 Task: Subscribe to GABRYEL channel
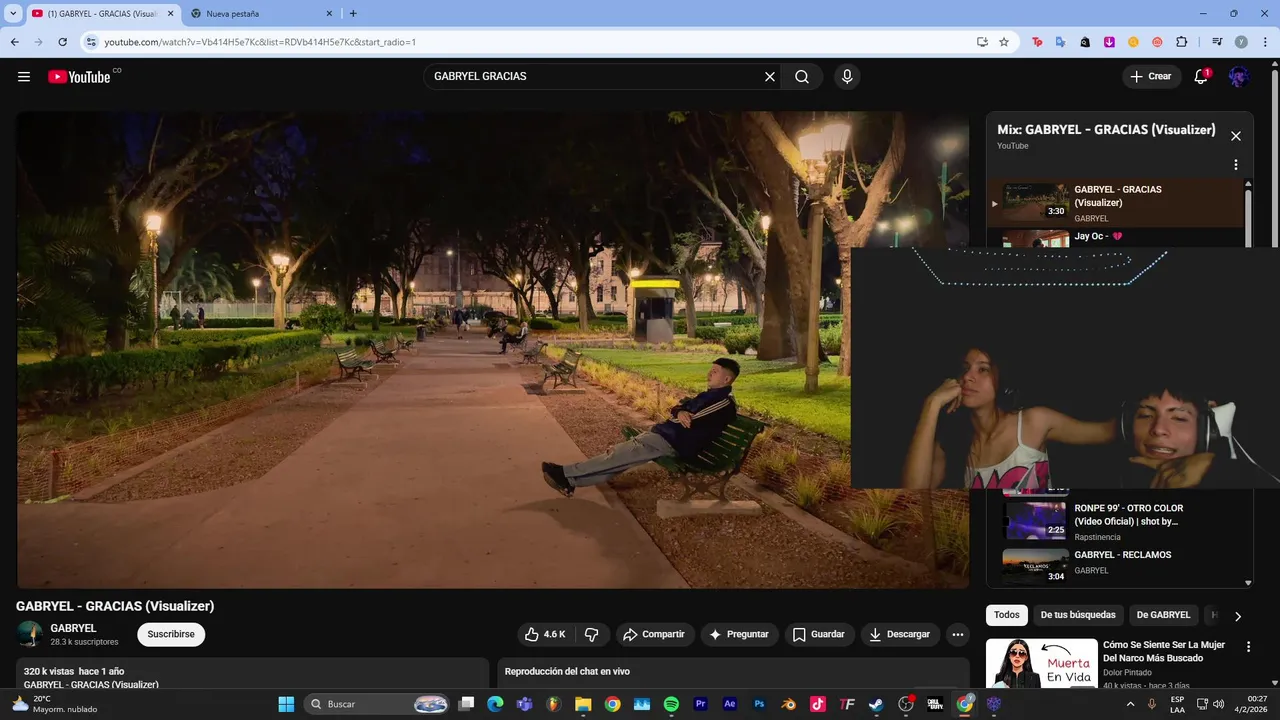[x=171, y=634]
